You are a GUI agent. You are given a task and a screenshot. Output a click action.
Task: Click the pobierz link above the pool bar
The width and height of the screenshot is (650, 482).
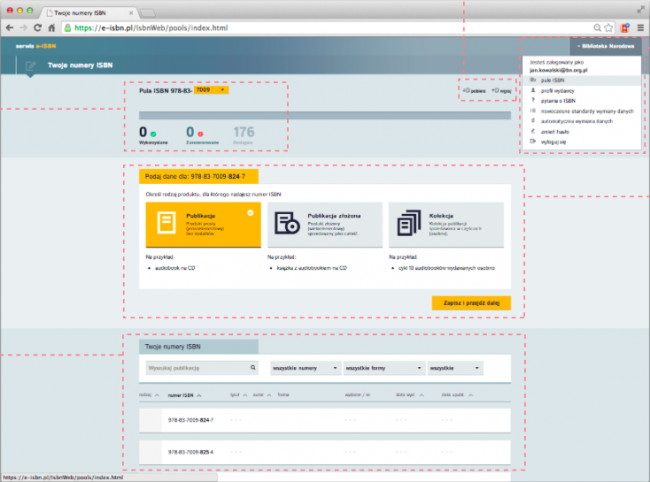pos(474,90)
